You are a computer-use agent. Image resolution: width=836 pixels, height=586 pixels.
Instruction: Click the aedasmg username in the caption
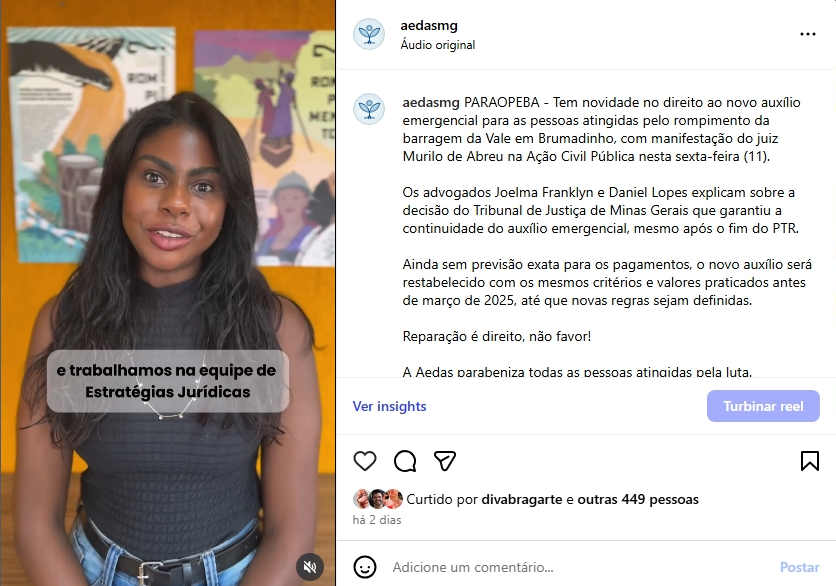point(431,102)
